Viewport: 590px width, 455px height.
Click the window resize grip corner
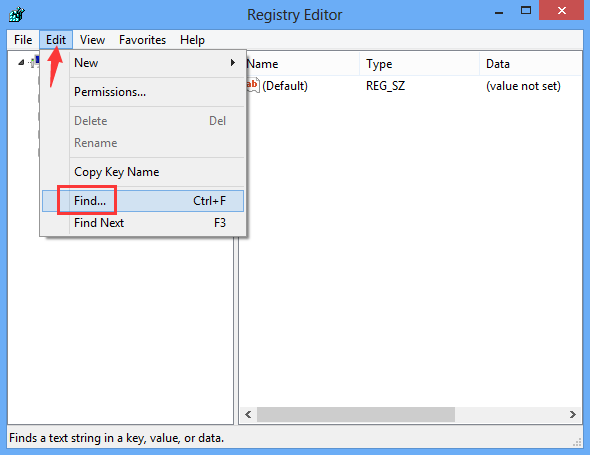(x=577, y=442)
